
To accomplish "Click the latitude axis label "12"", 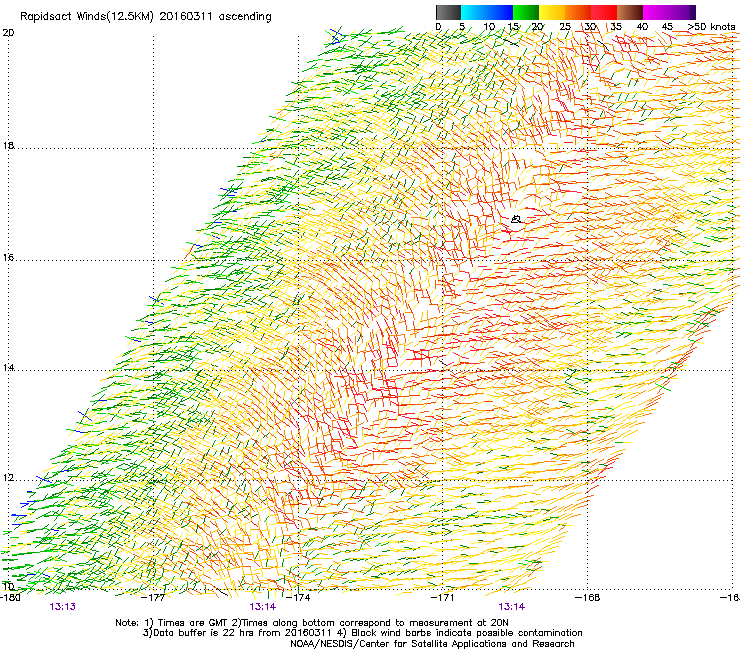I will tap(8, 478).
